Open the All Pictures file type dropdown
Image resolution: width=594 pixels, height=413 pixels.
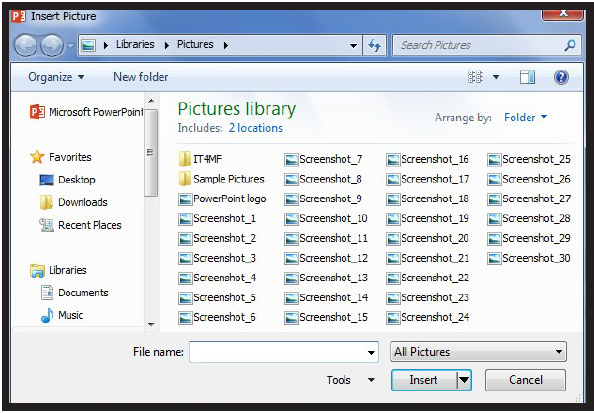click(478, 352)
